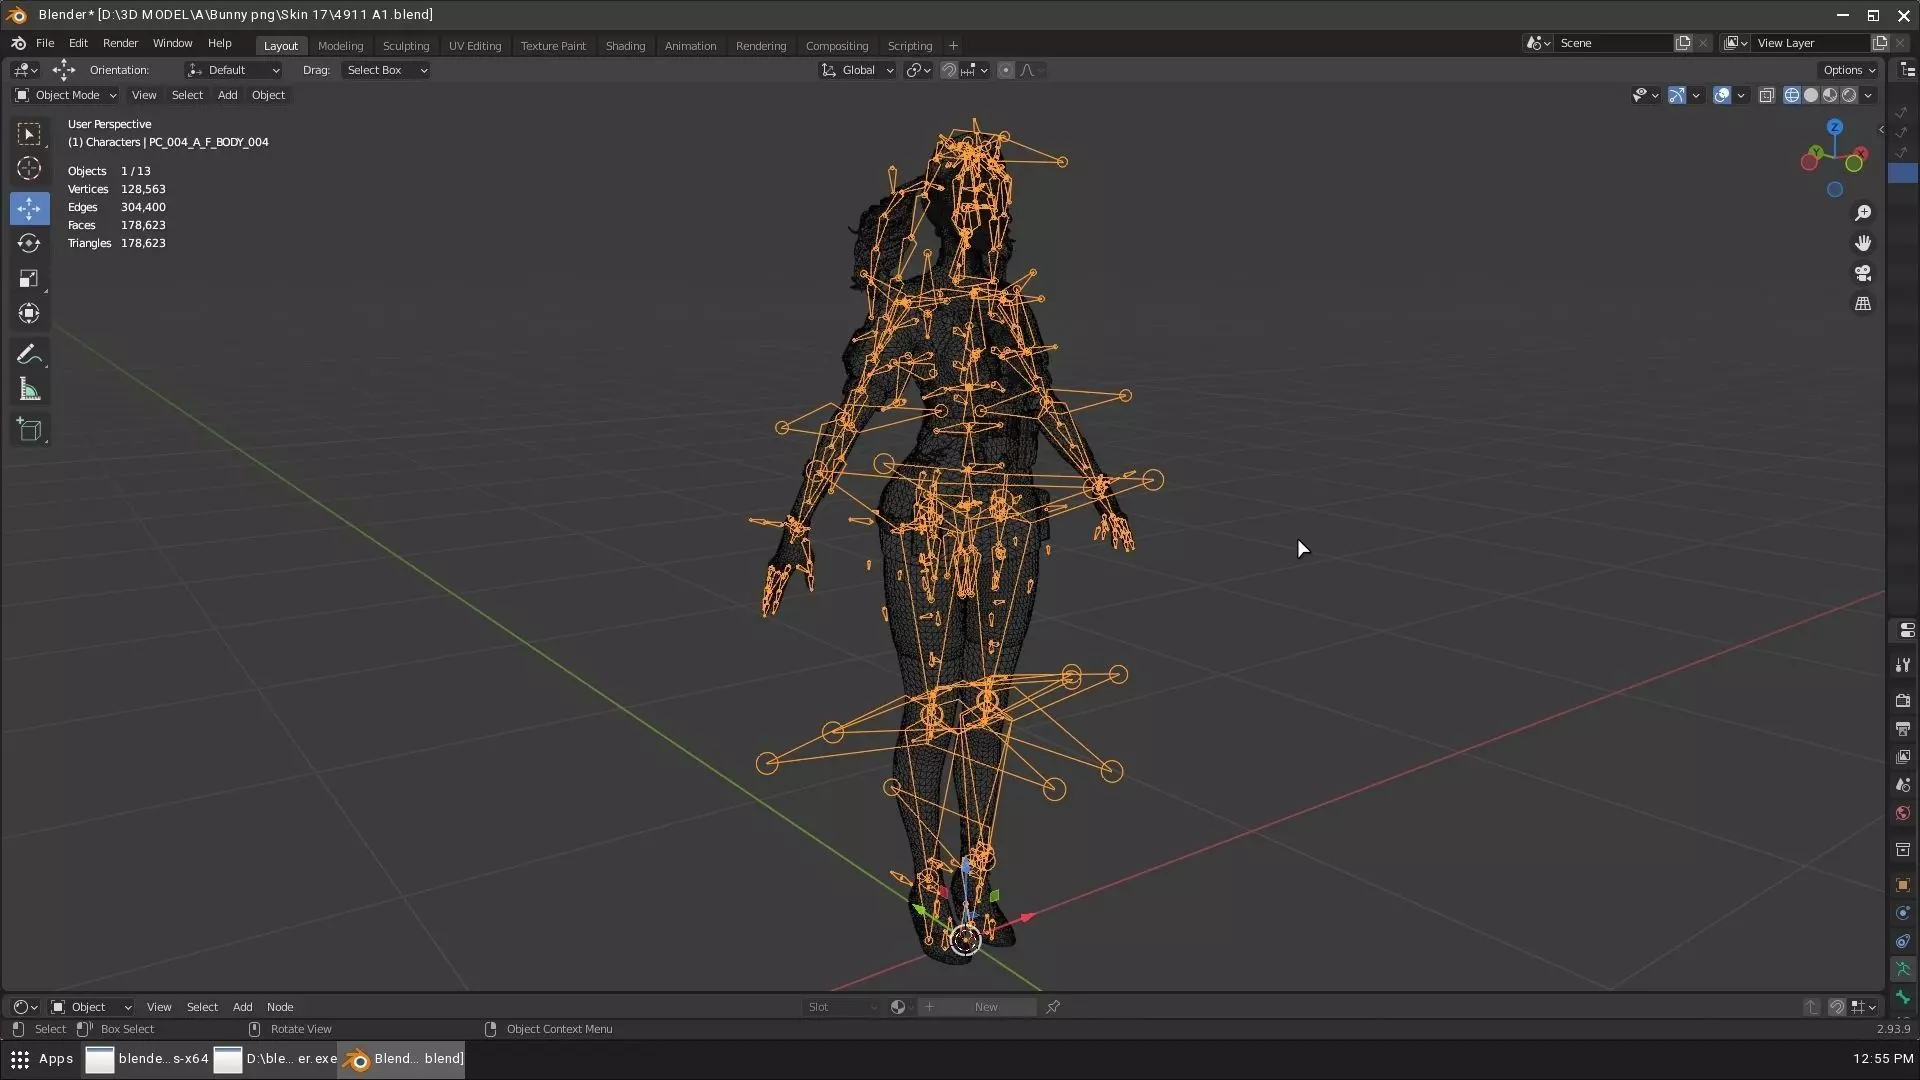Switch to Solid viewport shading

point(1811,96)
